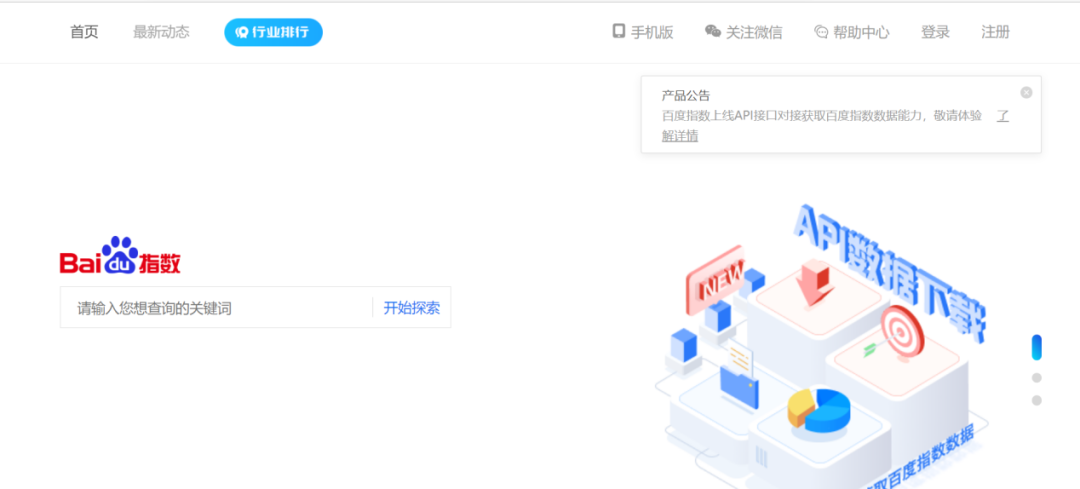This screenshot has width=1080, height=489.
Task: Click 登录 to log in
Action: 935,32
